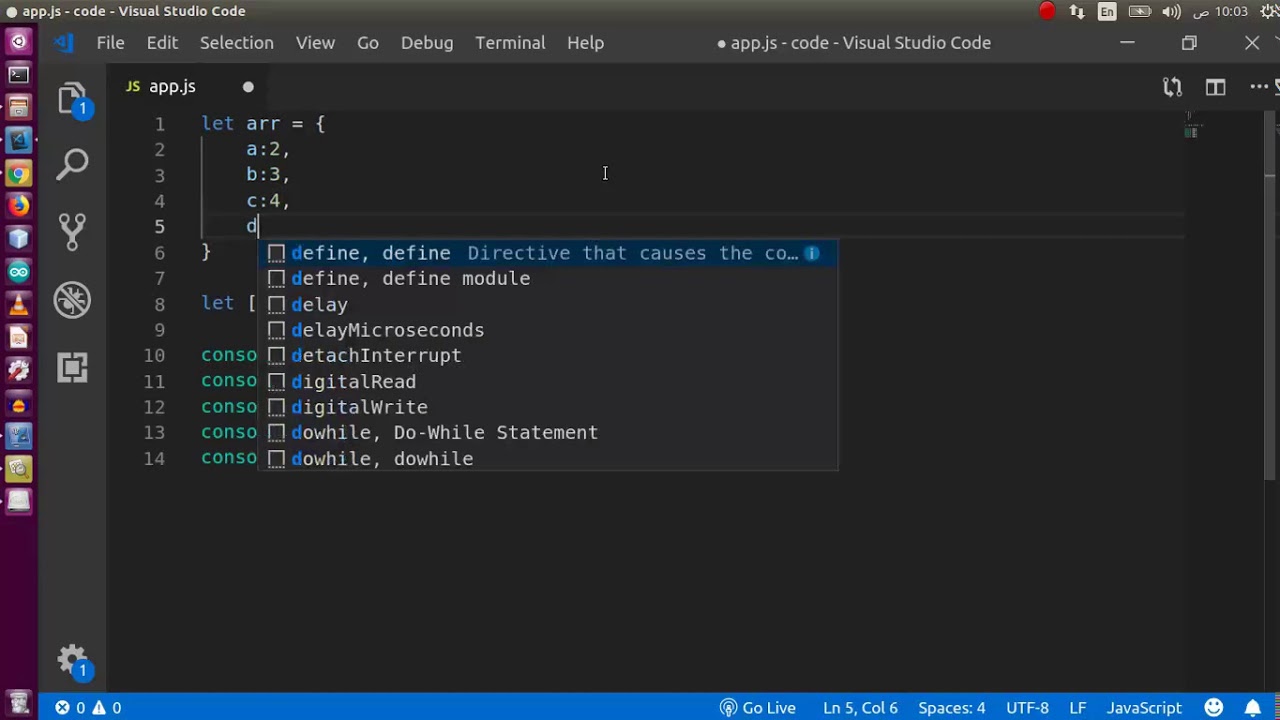Screen dimensions: 1280x720
Task: Click the unsaved dot on the app.js tab
Action: [248, 87]
